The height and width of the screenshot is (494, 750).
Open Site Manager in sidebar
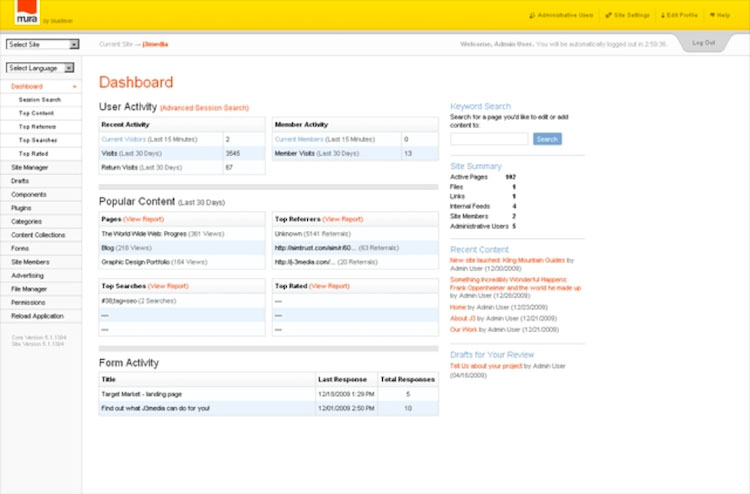click(29, 167)
